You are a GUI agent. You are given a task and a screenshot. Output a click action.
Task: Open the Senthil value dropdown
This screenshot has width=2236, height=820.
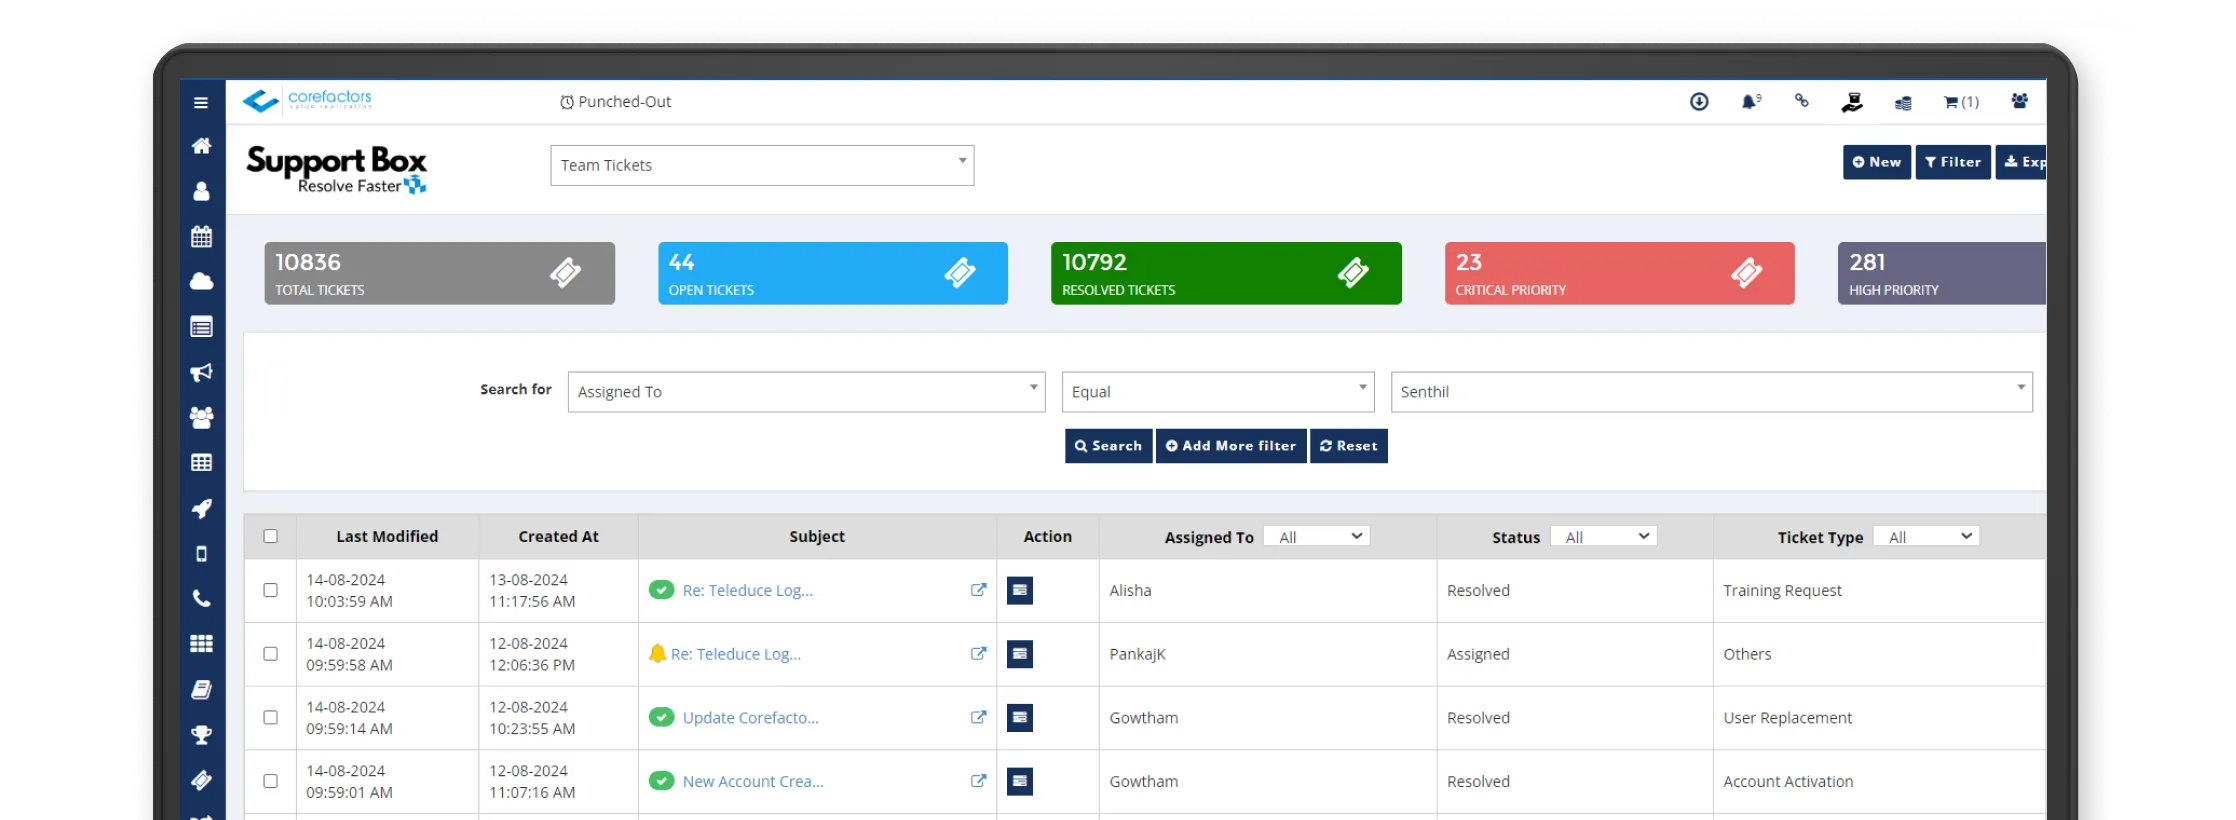click(x=1711, y=392)
